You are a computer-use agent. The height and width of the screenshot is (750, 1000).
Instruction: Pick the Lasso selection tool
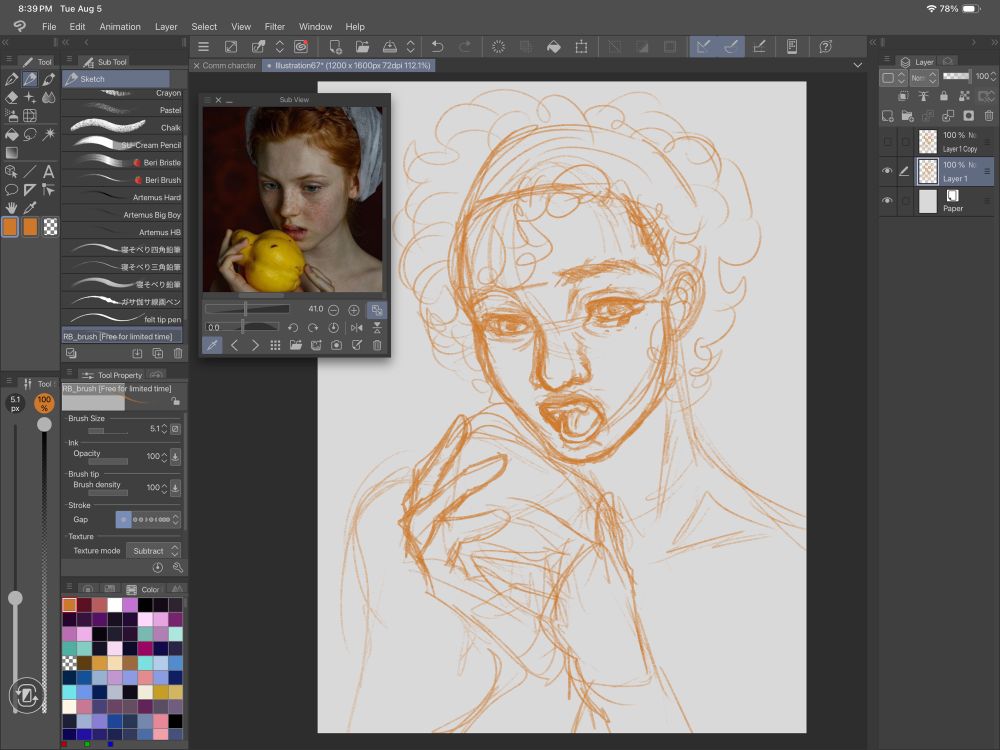coord(30,135)
